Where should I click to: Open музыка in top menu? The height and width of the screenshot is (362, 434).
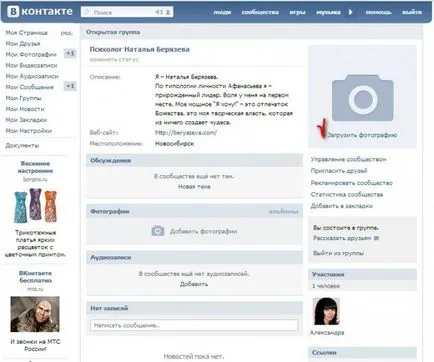[x=328, y=12]
